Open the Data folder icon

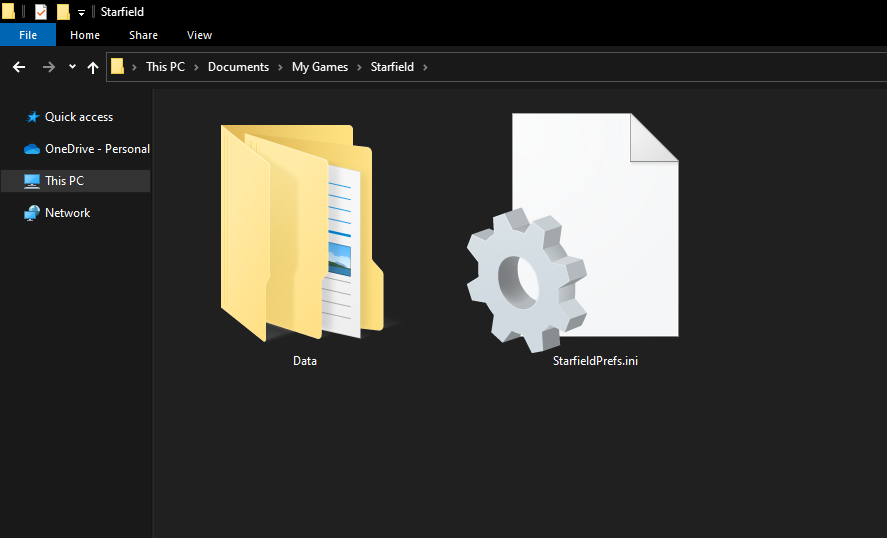pos(303,233)
